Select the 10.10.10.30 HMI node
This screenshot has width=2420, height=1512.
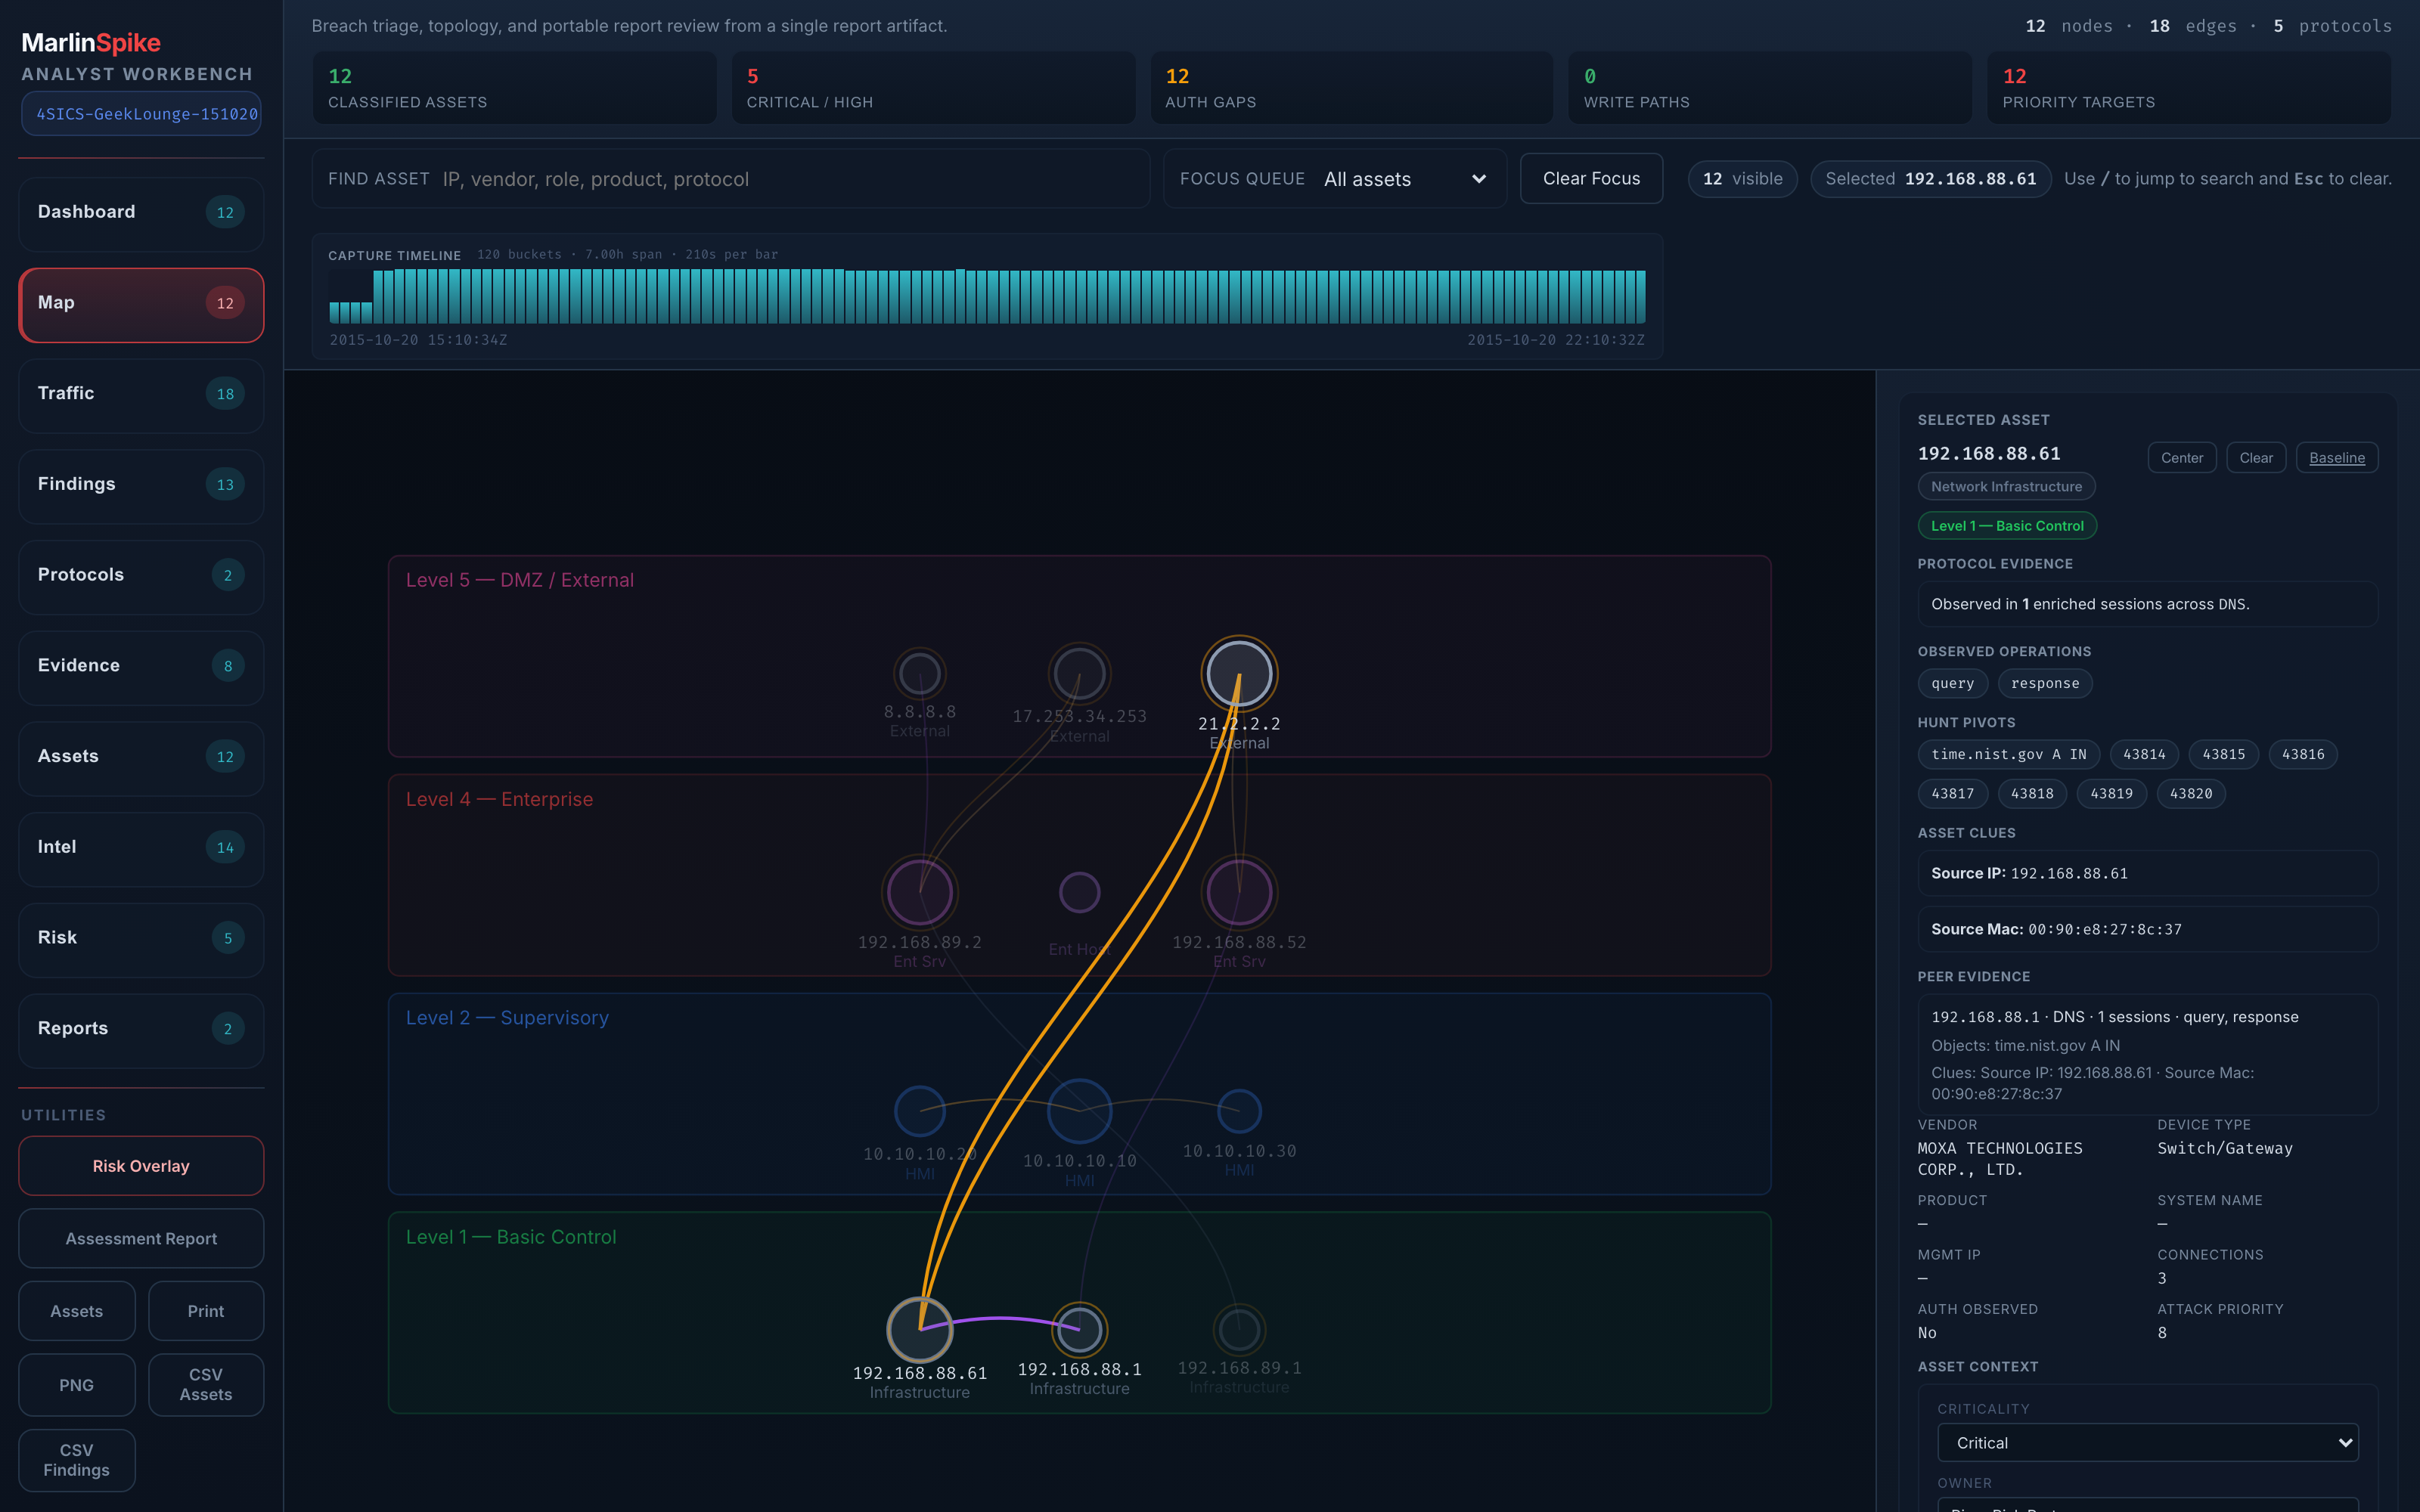point(1239,1111)
